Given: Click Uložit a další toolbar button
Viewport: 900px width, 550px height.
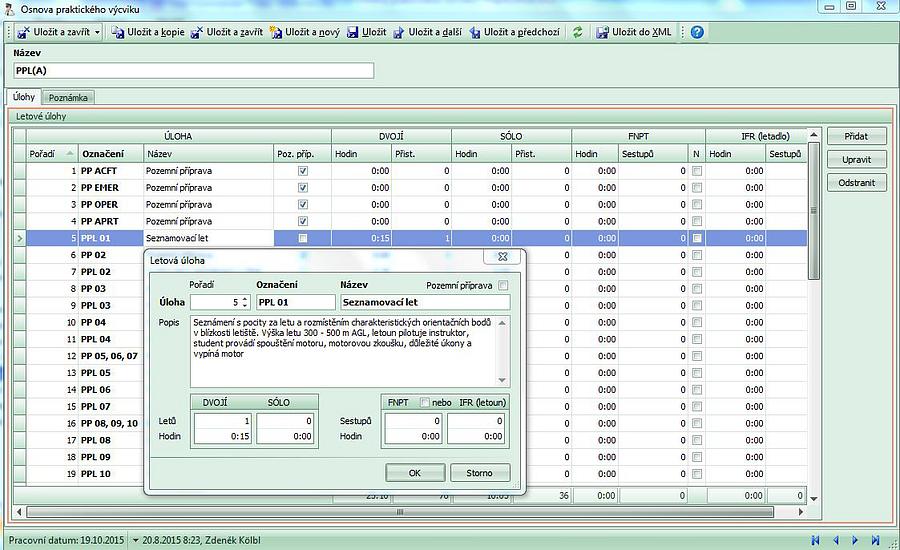Looking at the screenshot, I should click(427, 32).
